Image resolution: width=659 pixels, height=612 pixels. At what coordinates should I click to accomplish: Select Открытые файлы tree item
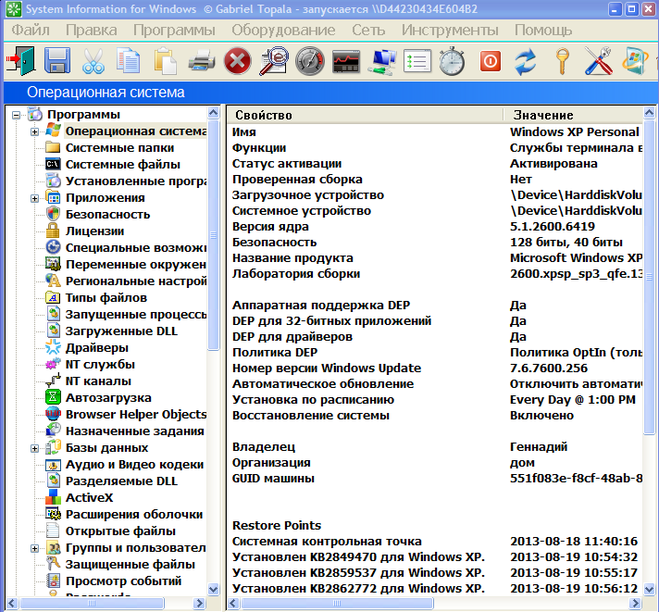tap(120, 531)
